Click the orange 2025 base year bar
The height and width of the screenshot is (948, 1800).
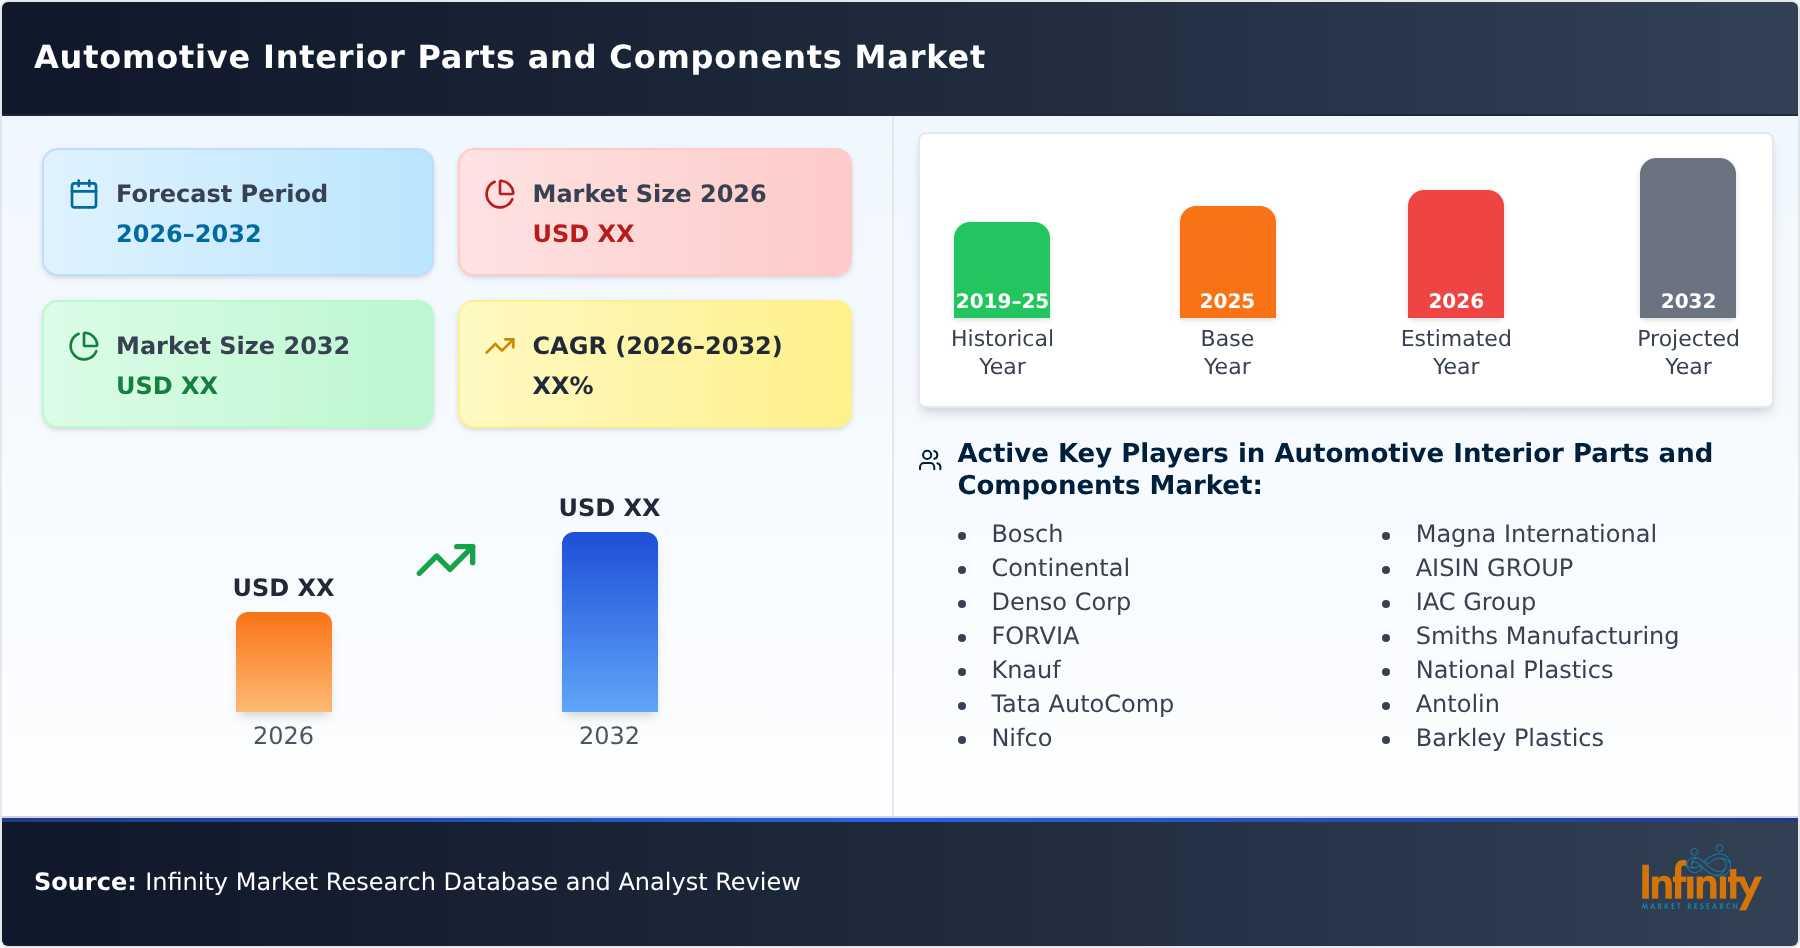[x=1228, y=262]
